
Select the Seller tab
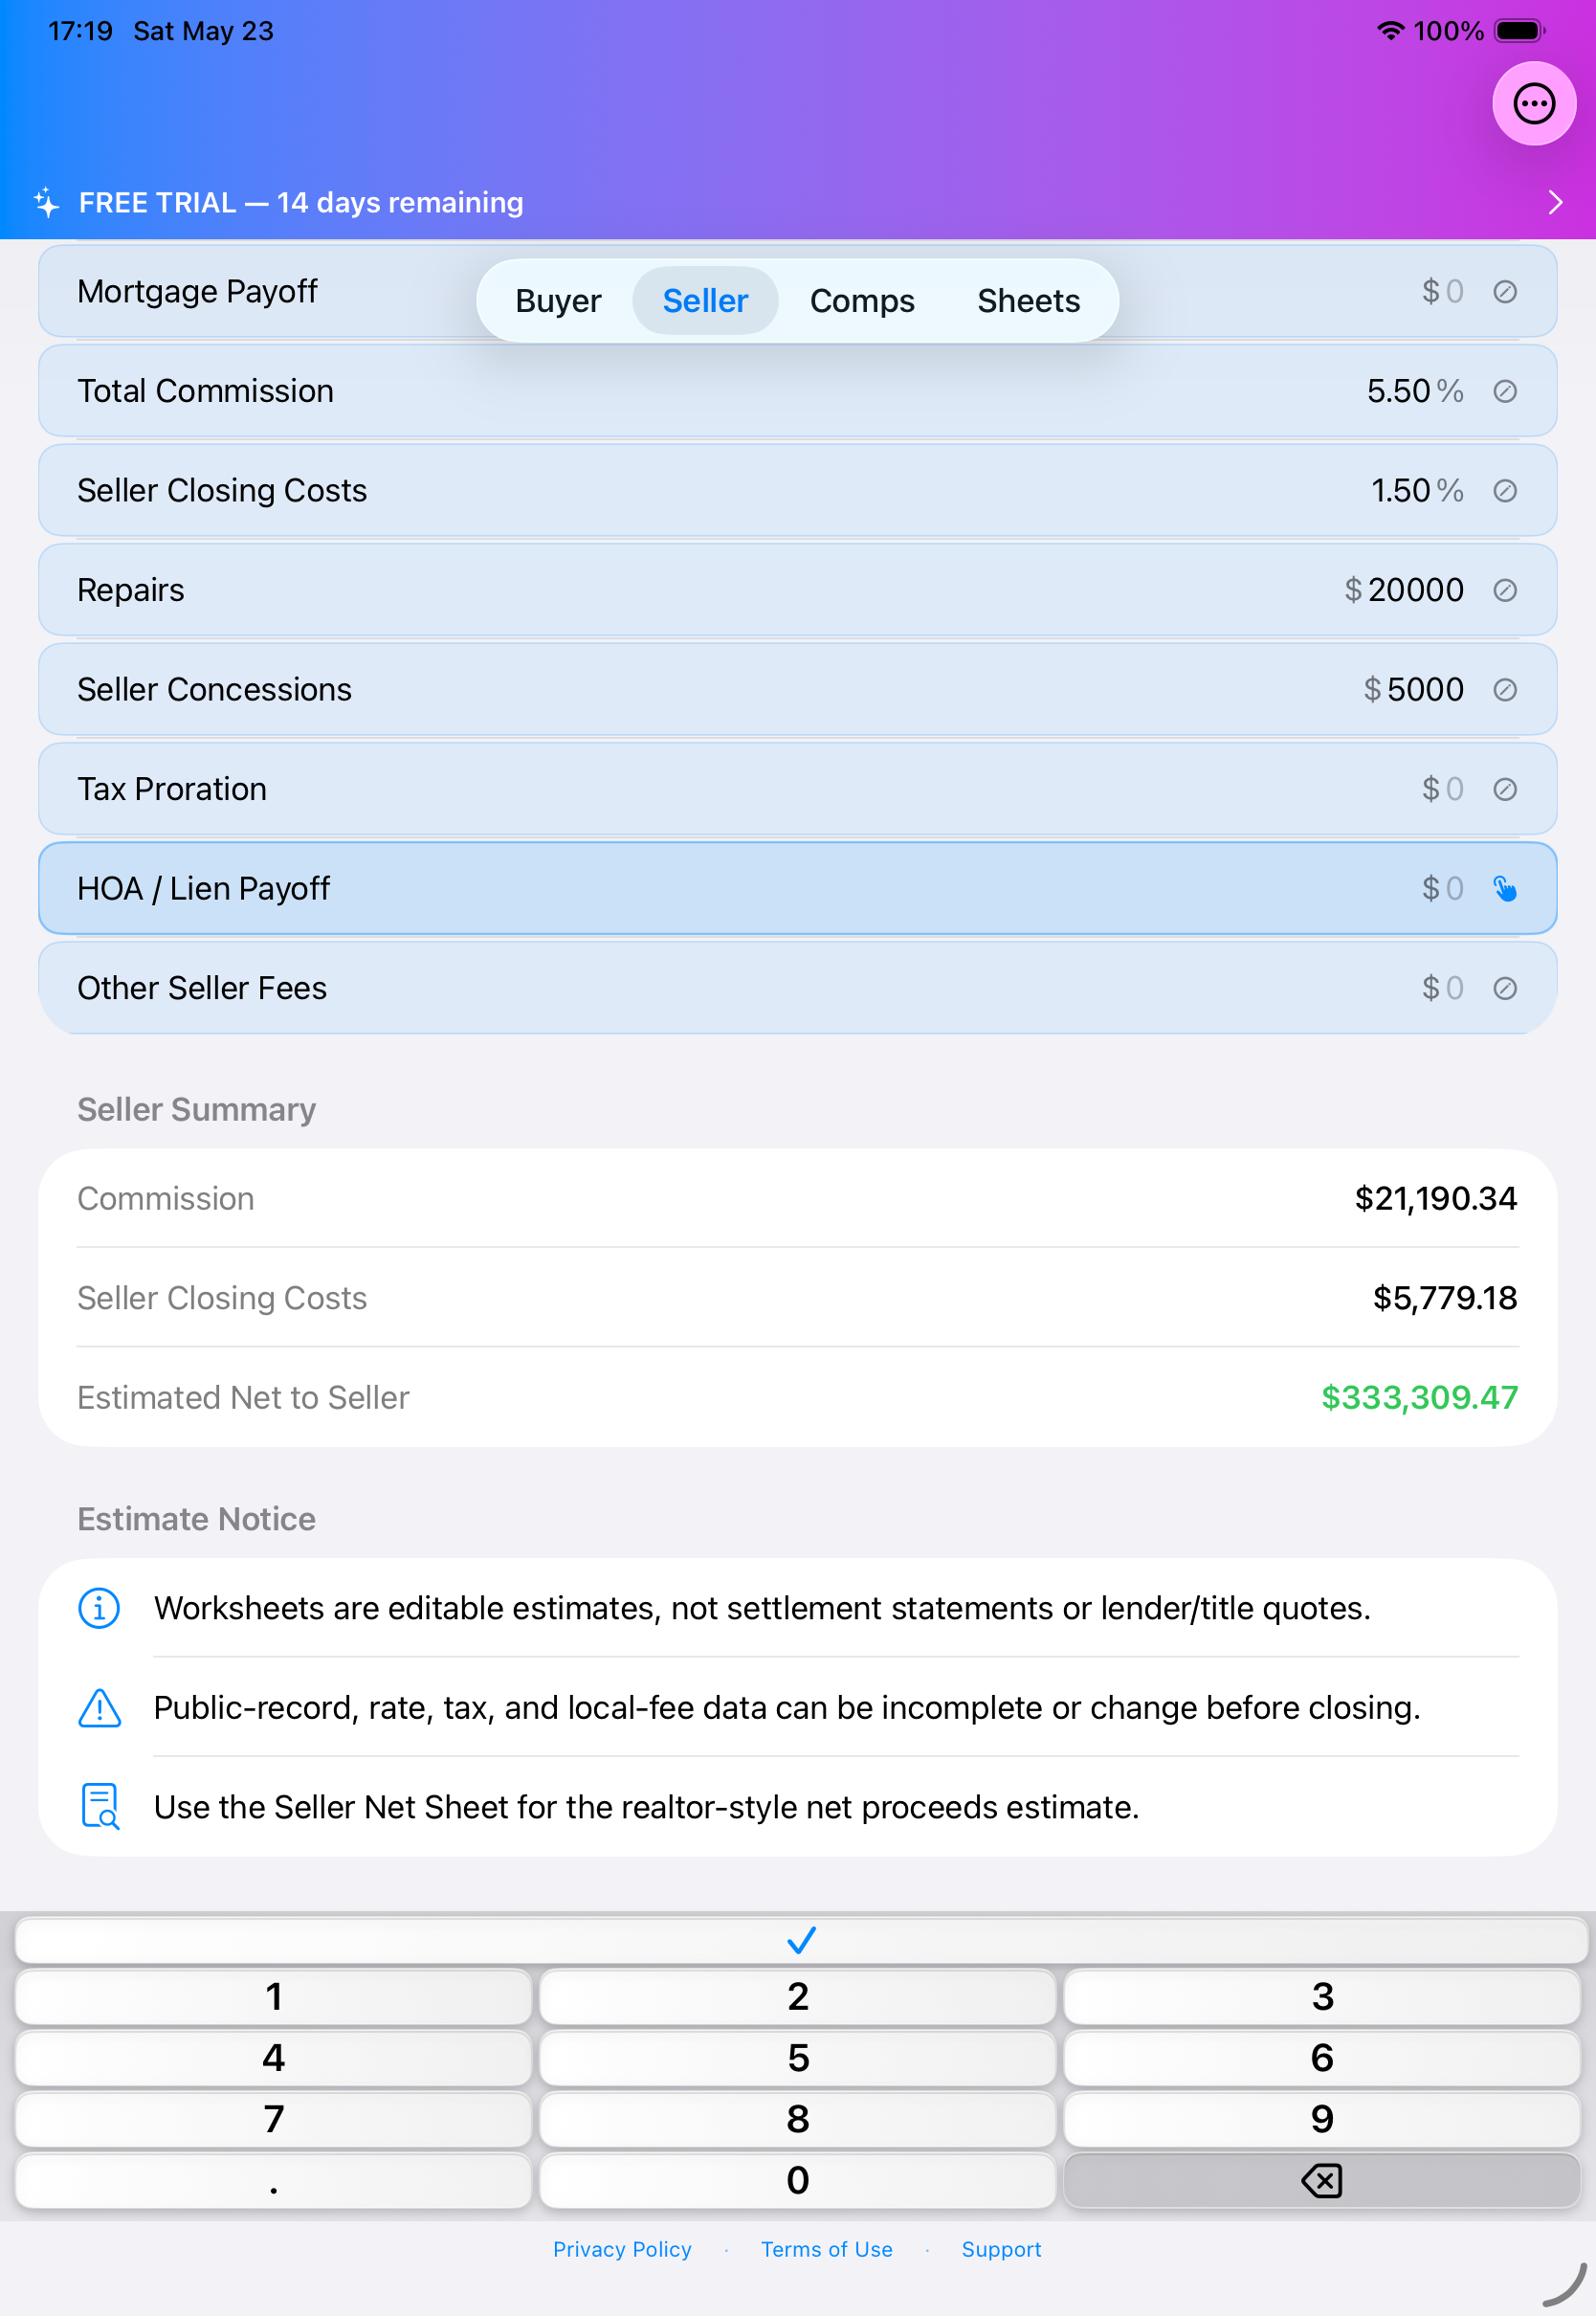(705, 301)
